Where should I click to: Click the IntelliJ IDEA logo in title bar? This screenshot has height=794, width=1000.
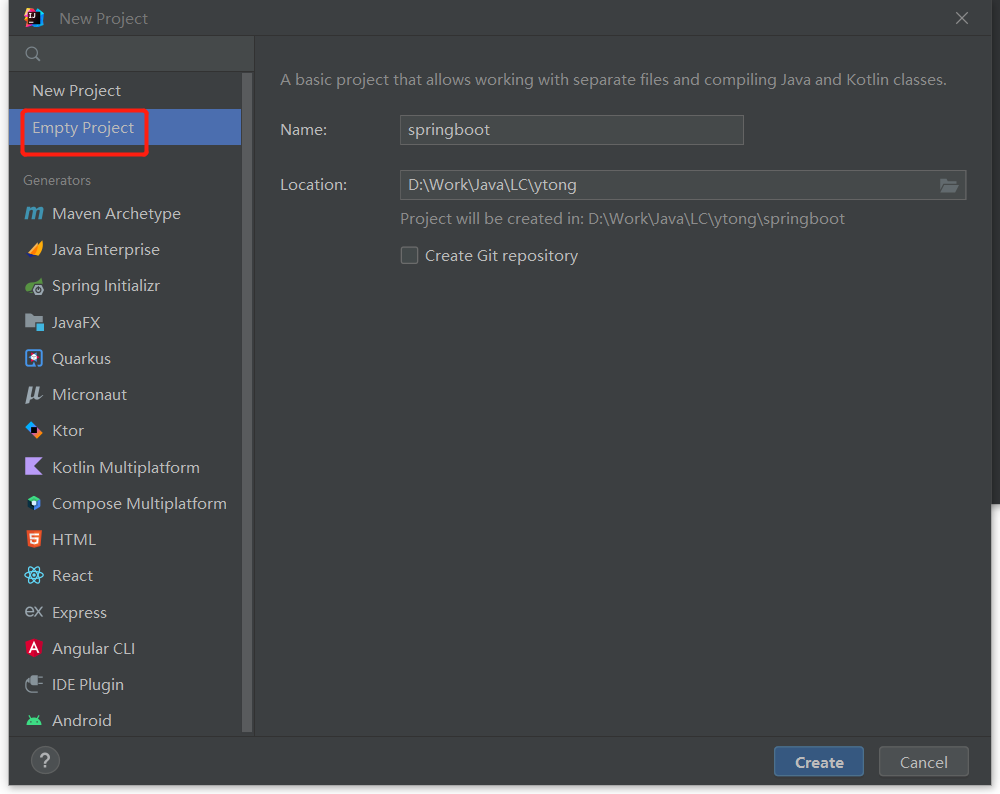point(33,18)
